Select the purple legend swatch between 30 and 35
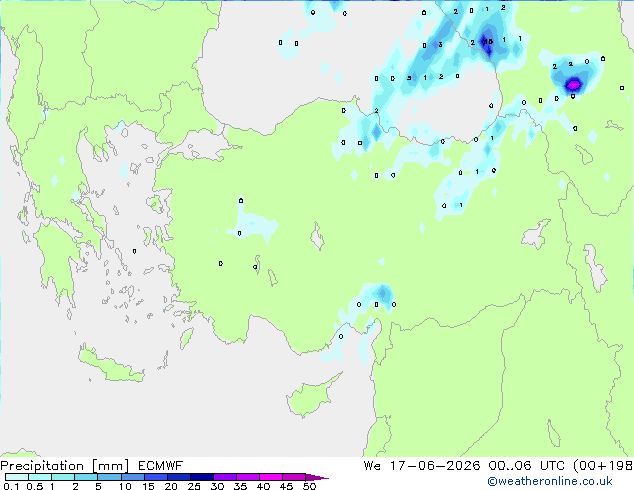Viewport: 634px width, 490px height. (x=225, y=477)
